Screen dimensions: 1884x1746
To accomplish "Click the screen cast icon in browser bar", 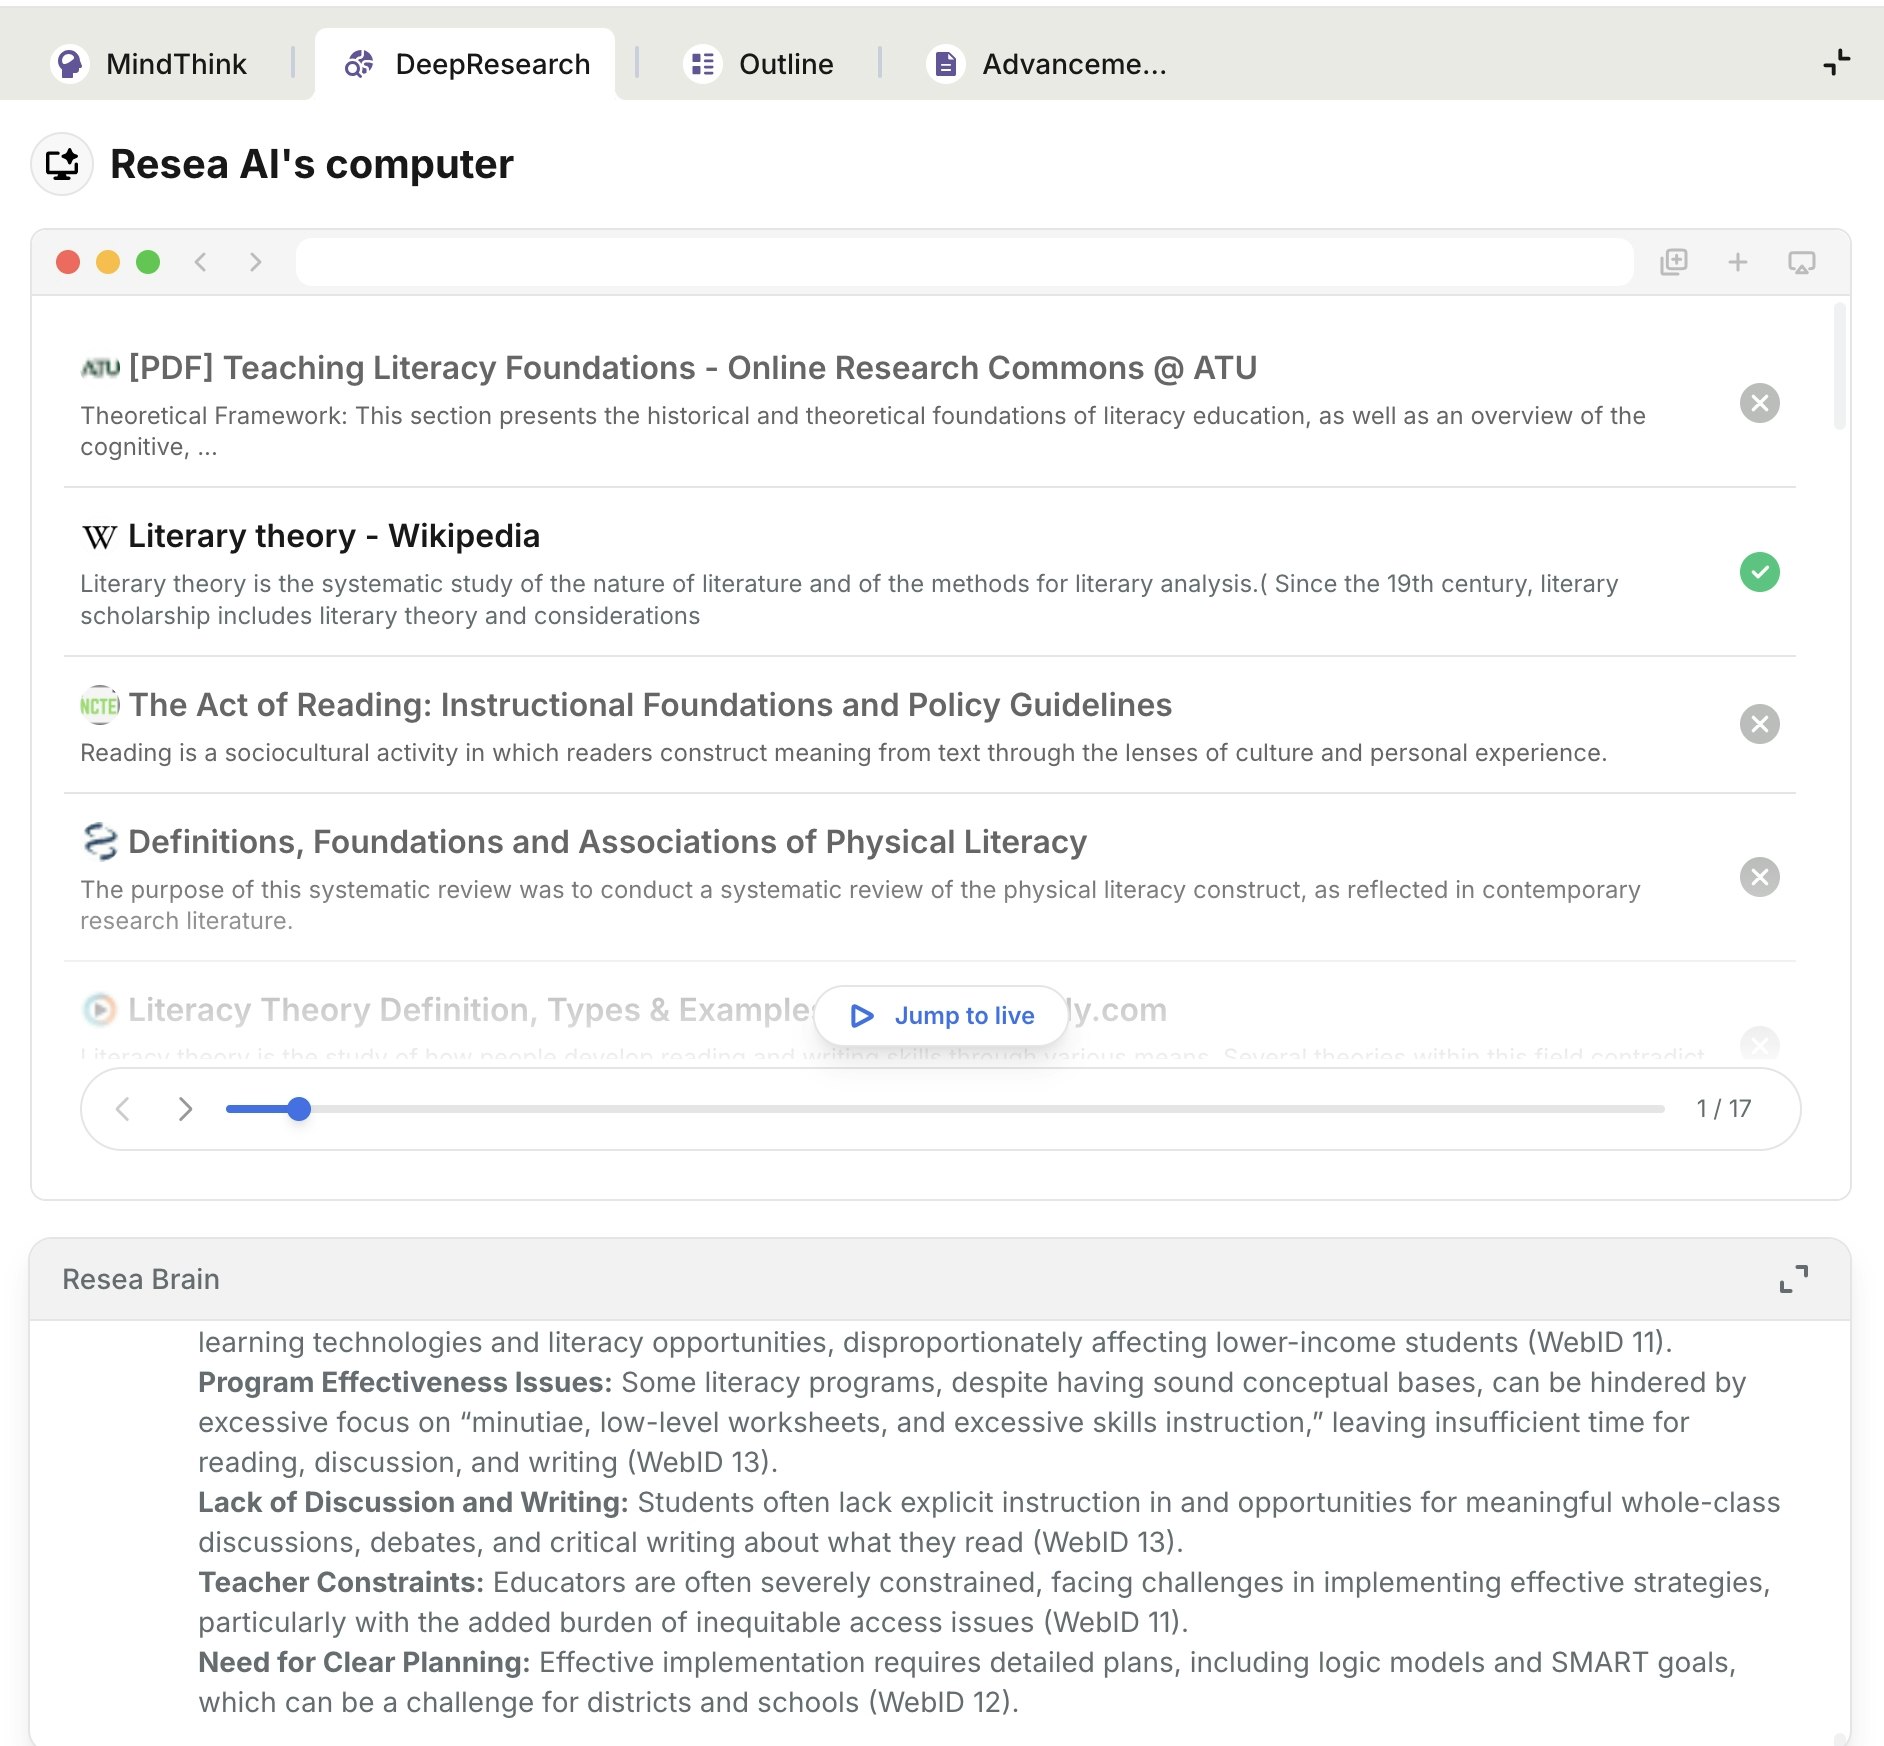I will [1802, 262].
